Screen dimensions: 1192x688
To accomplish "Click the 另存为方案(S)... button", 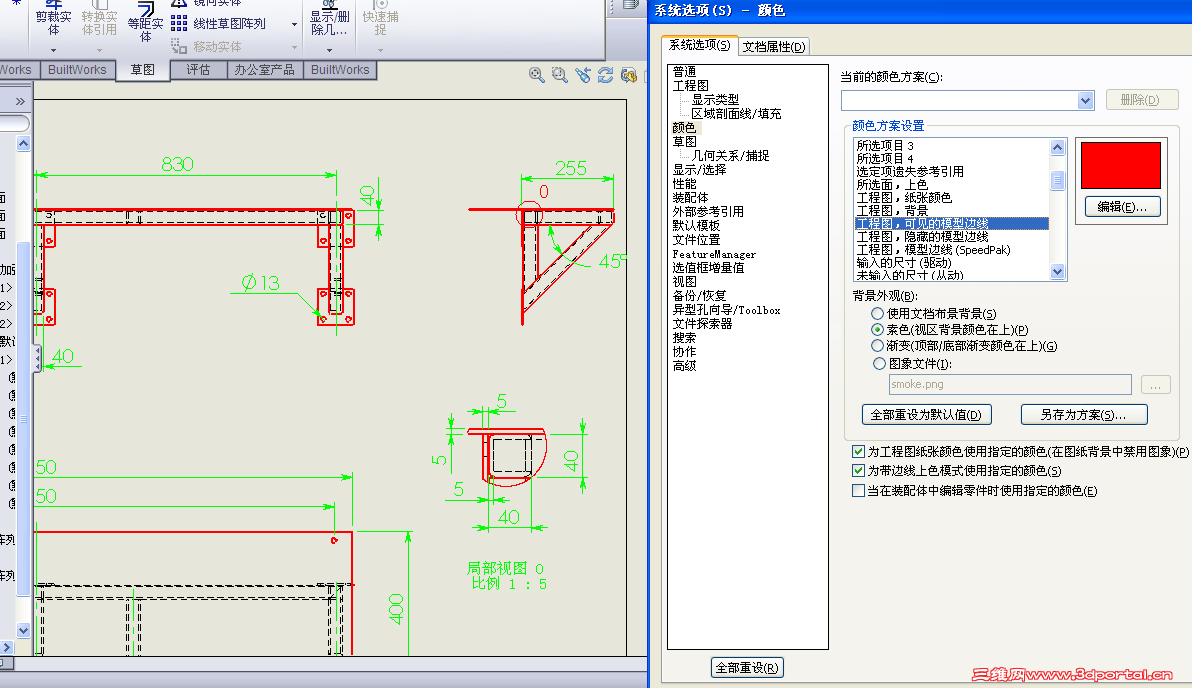I will pos(1083,414).
